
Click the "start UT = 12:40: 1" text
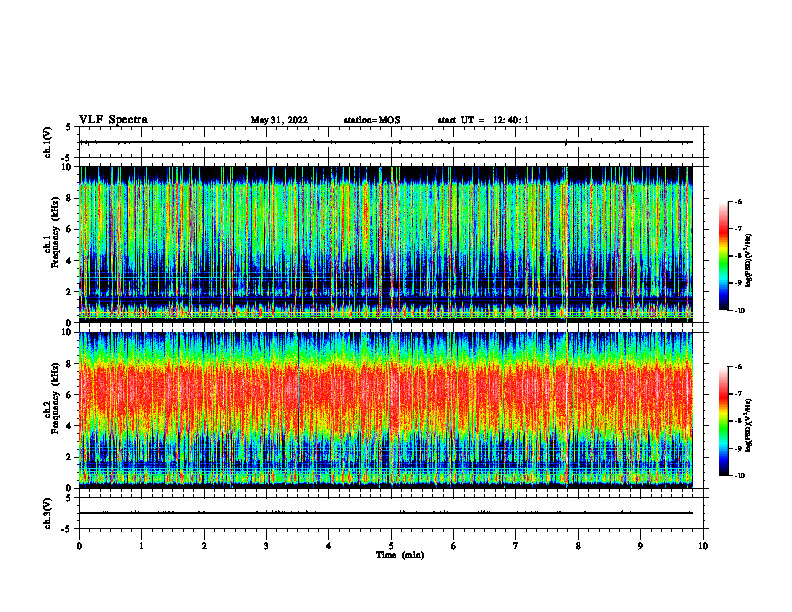click(x=483, y=120)
